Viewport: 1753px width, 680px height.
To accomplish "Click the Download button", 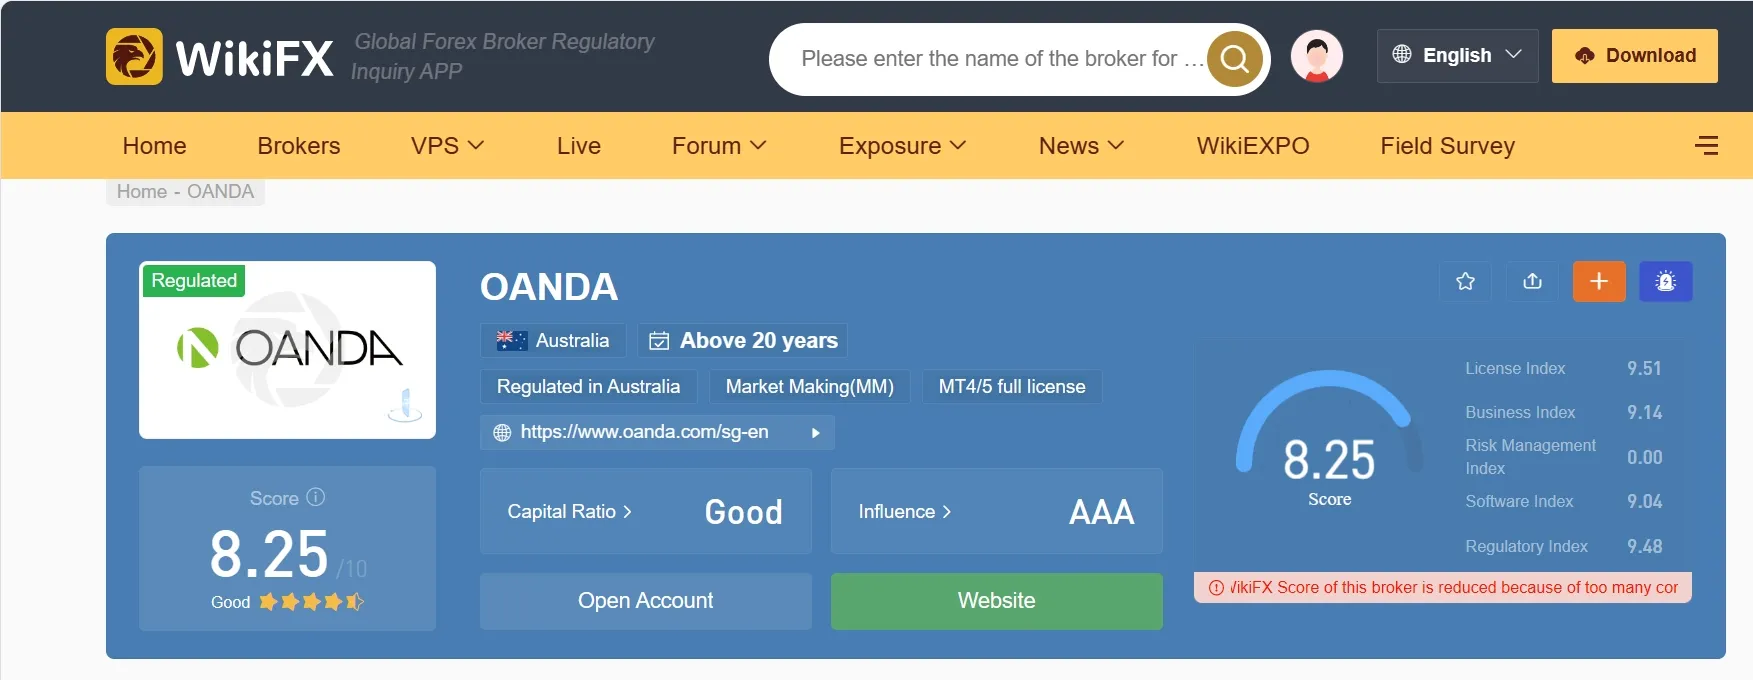I will [x=1635, y=56].
